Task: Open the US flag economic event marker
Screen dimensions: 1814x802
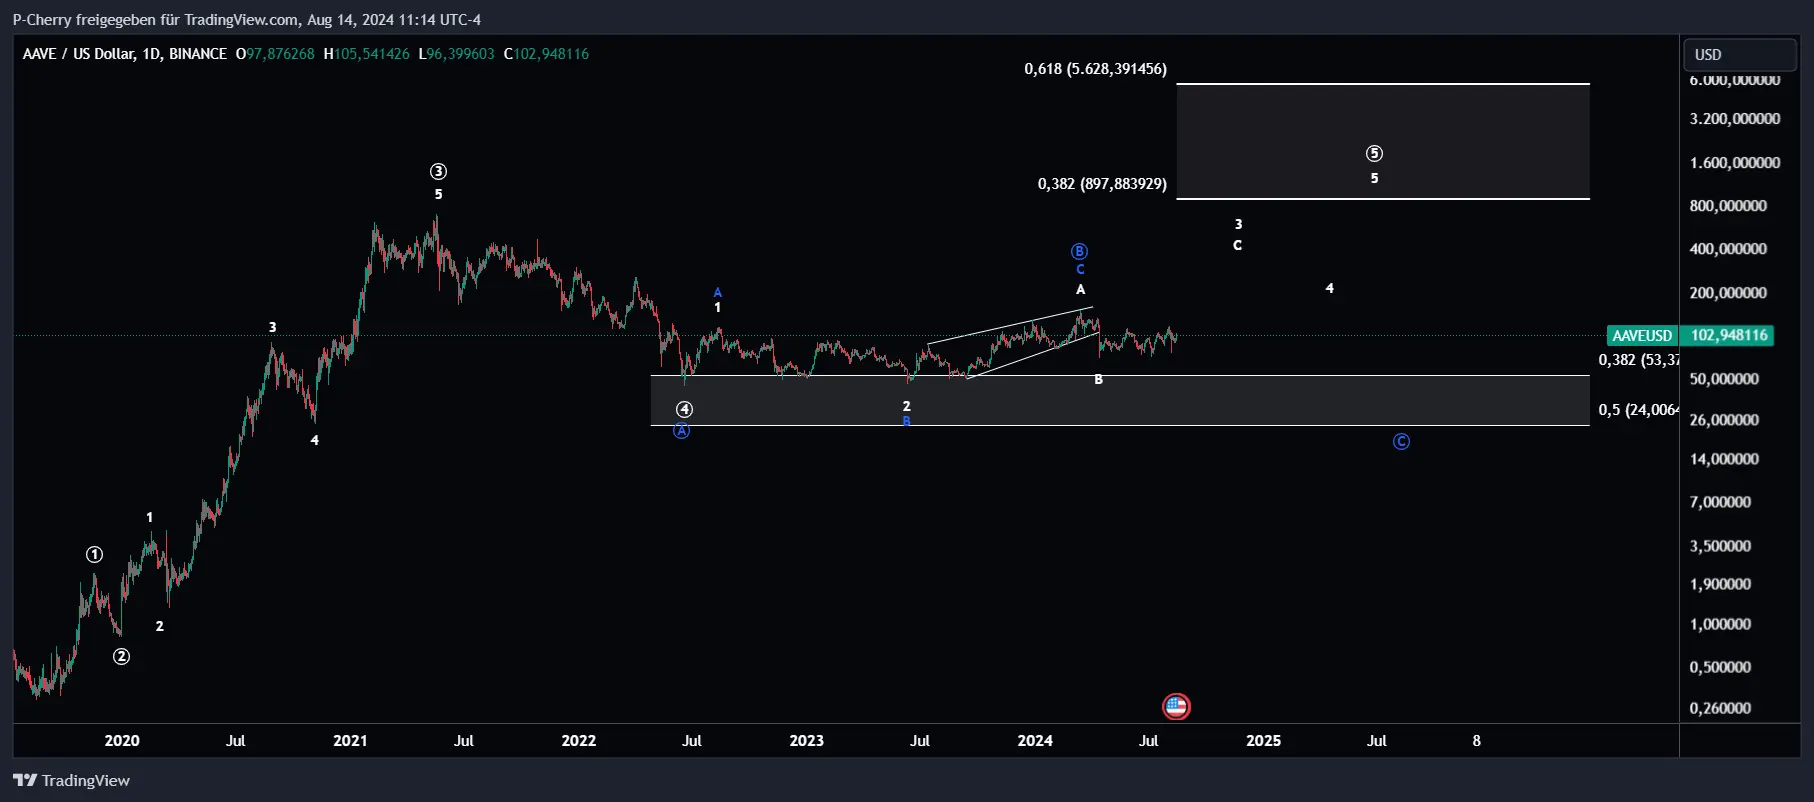Action: (x=1176, y=707)
